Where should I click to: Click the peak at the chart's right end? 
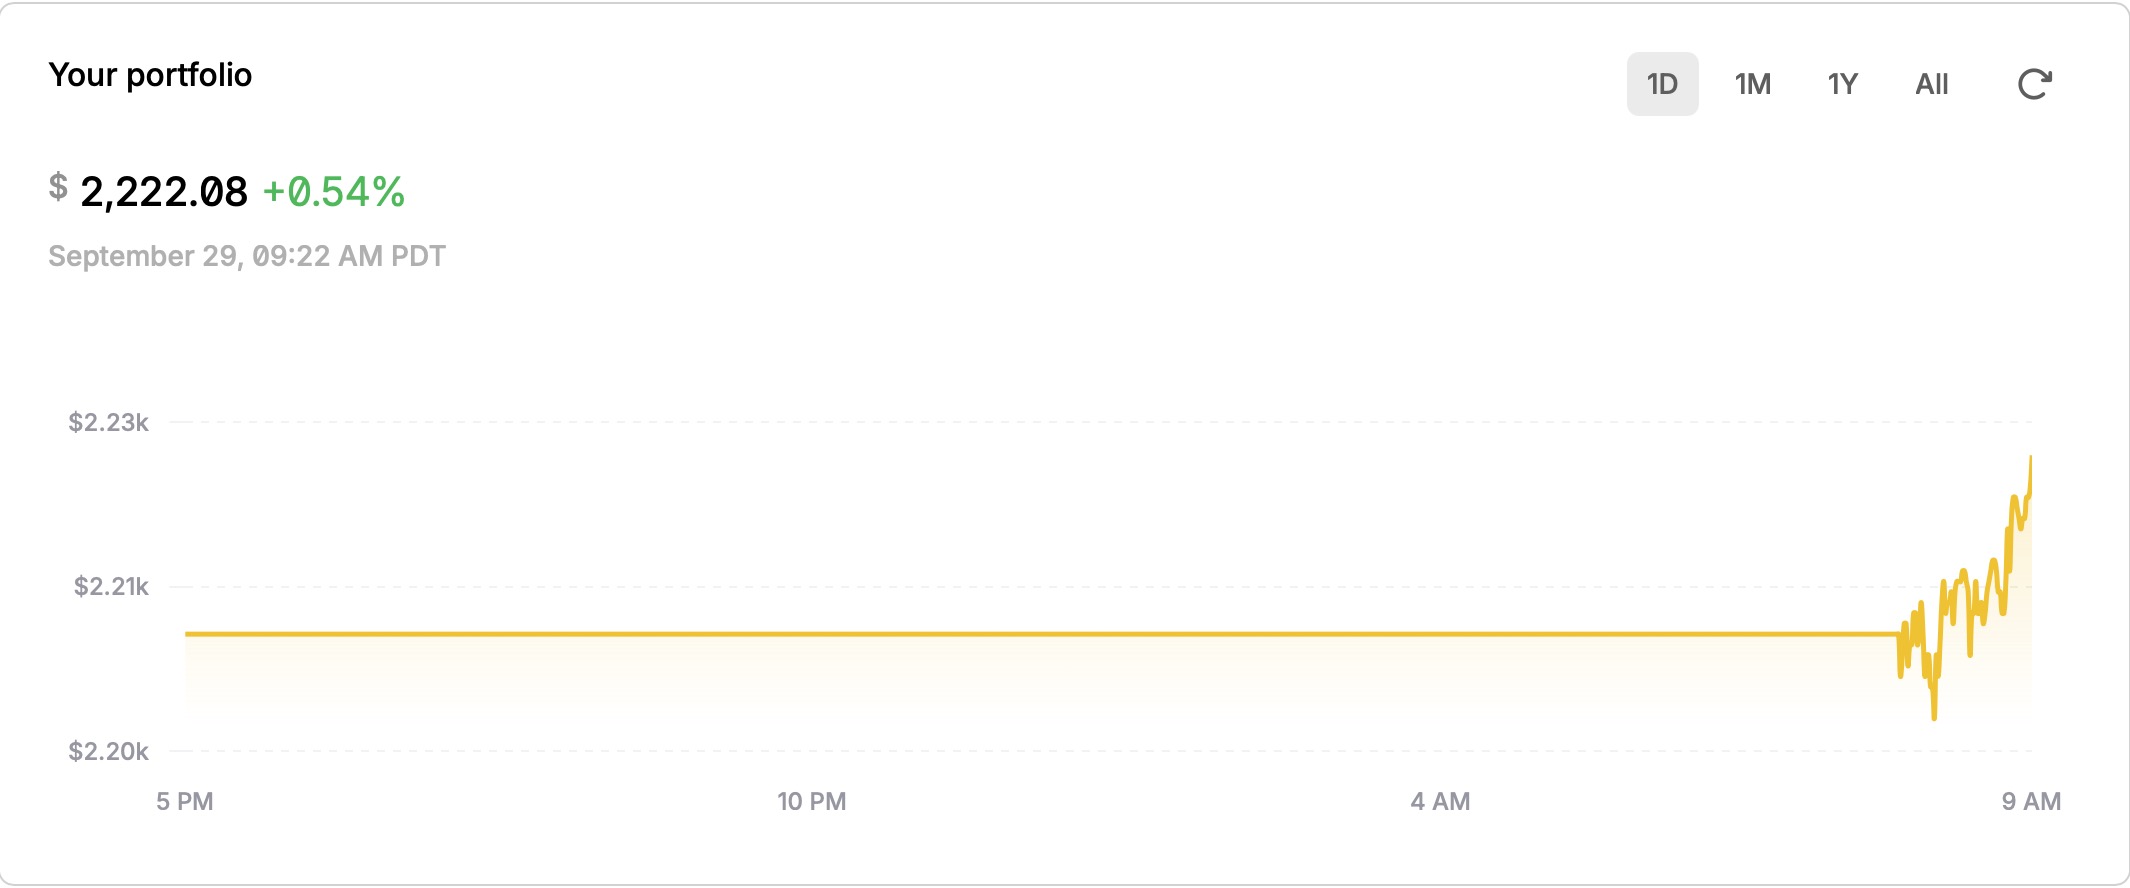(2030, 458)
